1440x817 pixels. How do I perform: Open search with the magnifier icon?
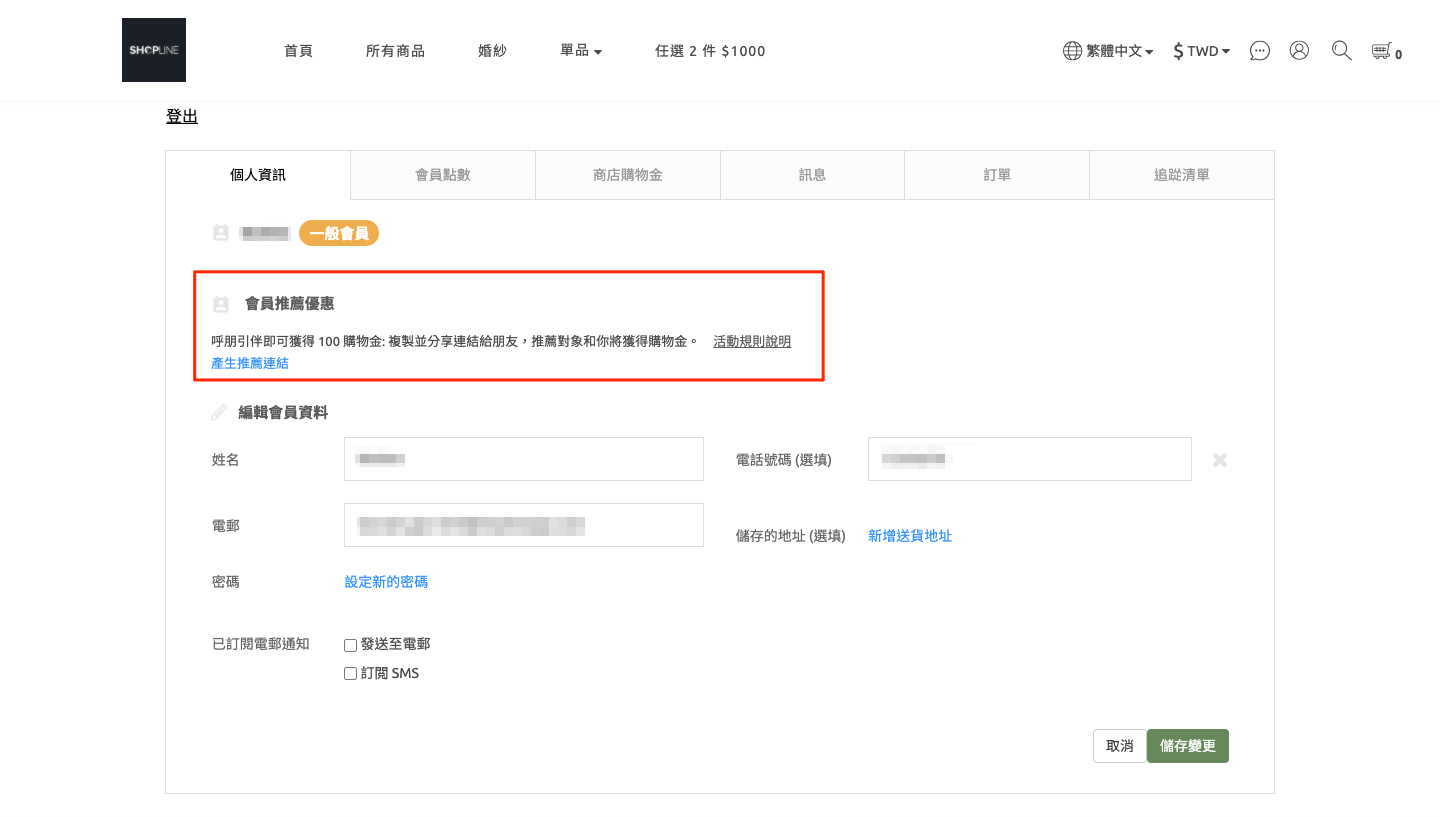coord(1341,50)
